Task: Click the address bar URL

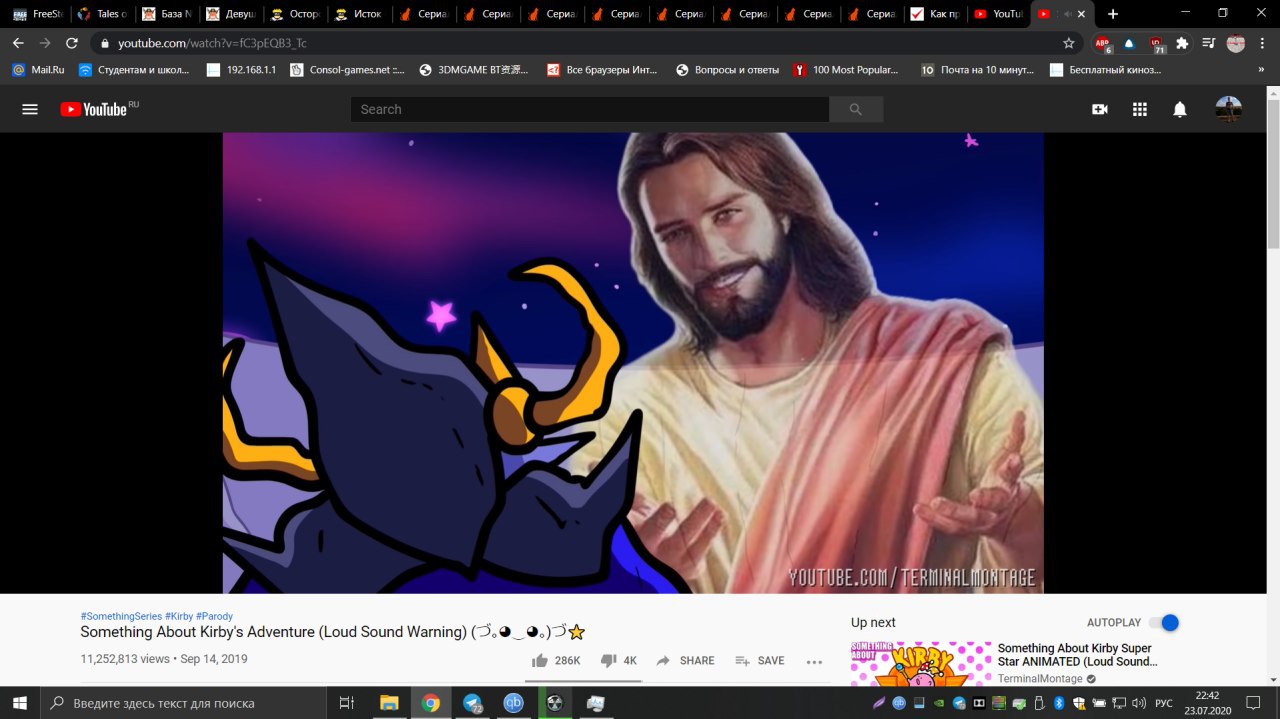Action: tap(212, 43)
